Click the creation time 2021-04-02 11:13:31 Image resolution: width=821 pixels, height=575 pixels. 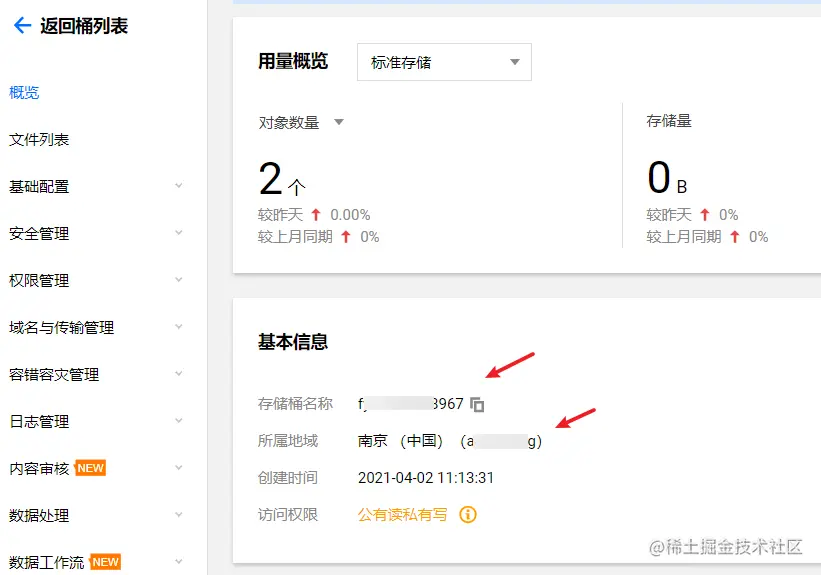click(x=426, y=478)
